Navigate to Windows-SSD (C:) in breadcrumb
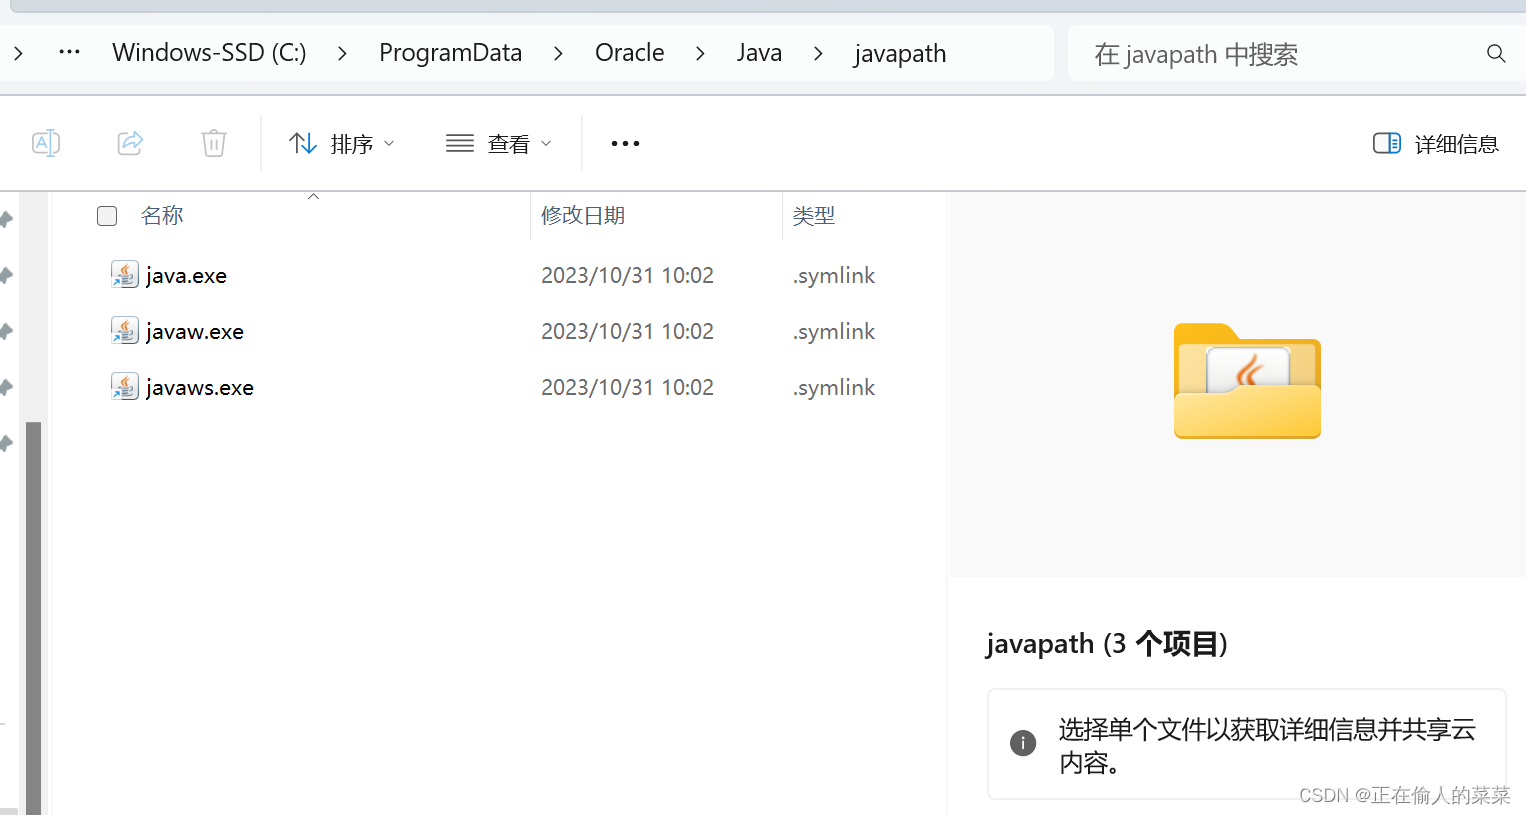The width and height of the screenshot is (1526, 815). click(209, 53)
